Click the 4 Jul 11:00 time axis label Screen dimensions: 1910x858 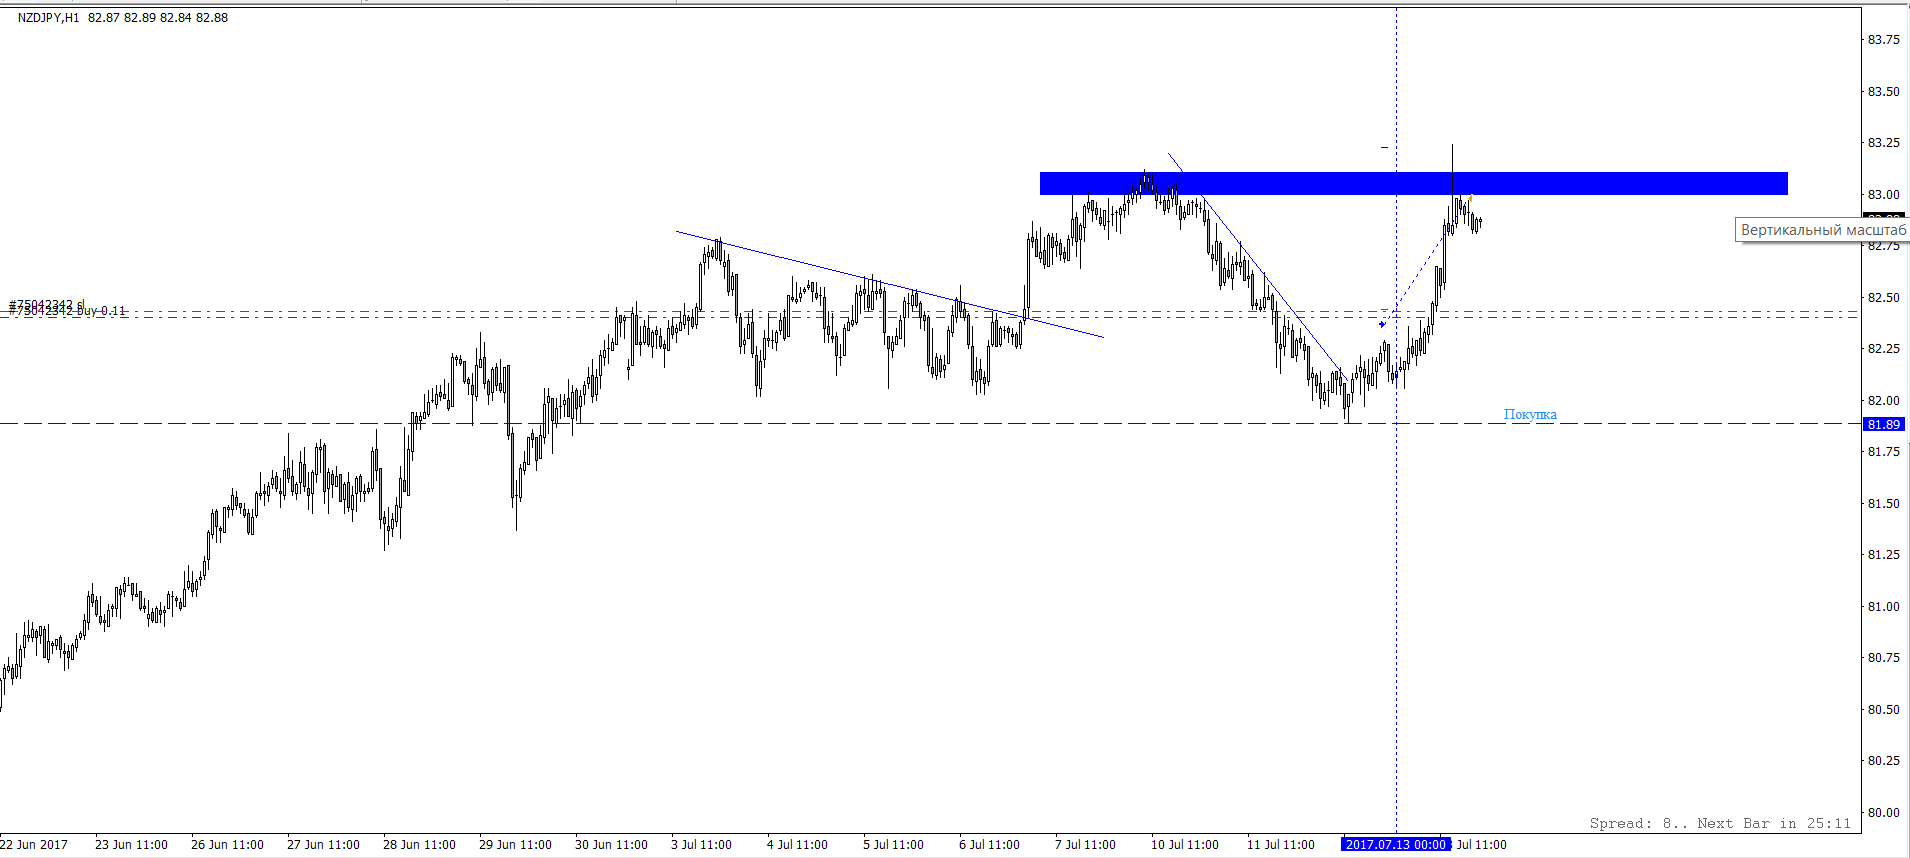tap(797, 845)
